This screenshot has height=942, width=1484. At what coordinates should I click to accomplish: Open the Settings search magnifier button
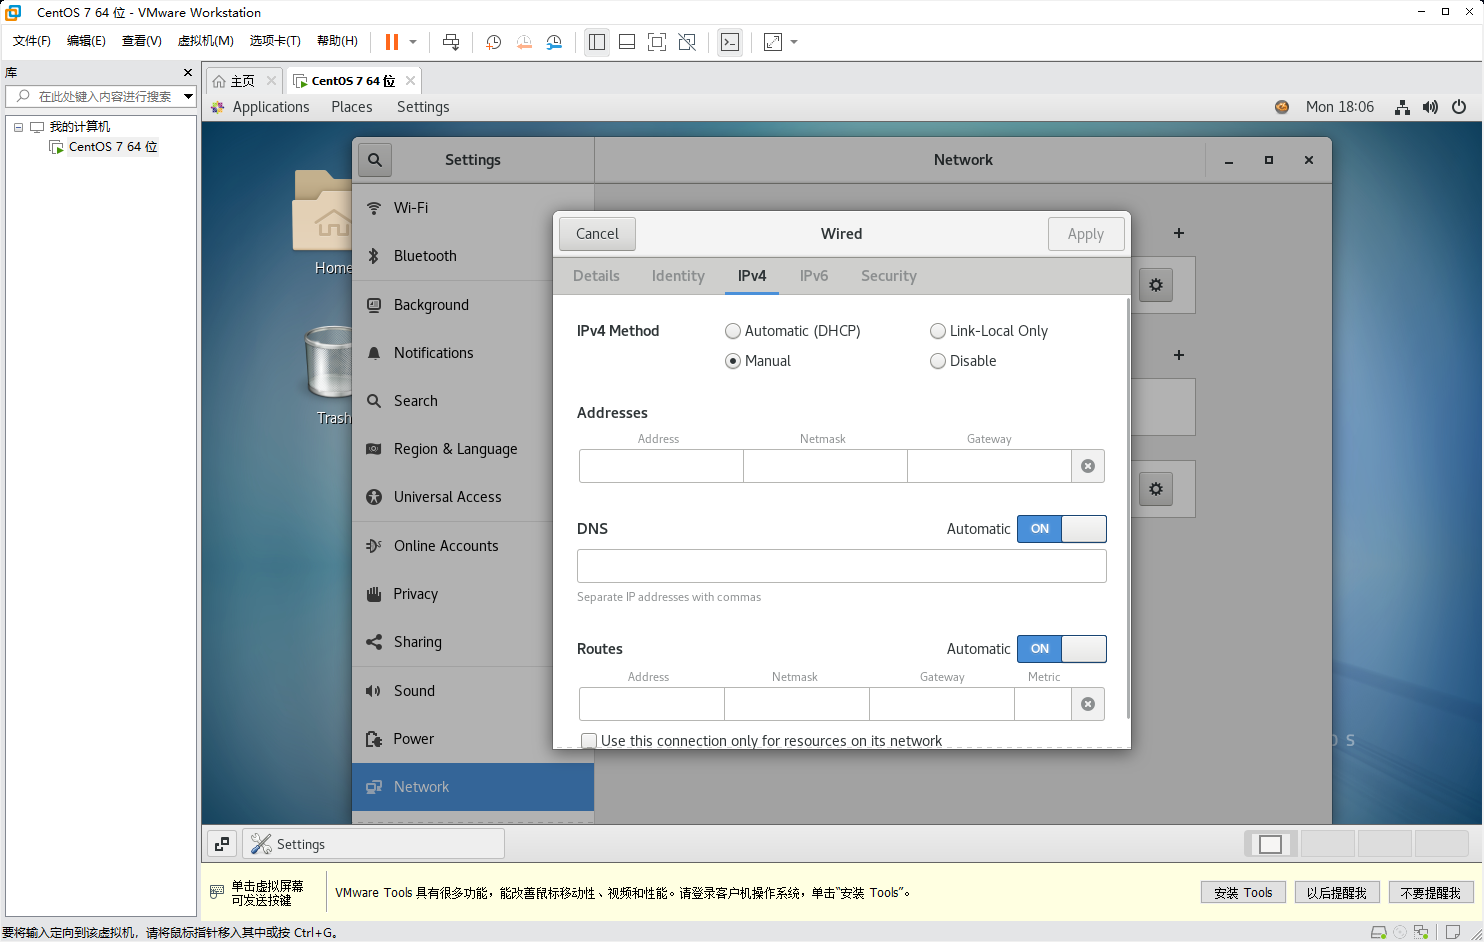(x=375, y=160)
